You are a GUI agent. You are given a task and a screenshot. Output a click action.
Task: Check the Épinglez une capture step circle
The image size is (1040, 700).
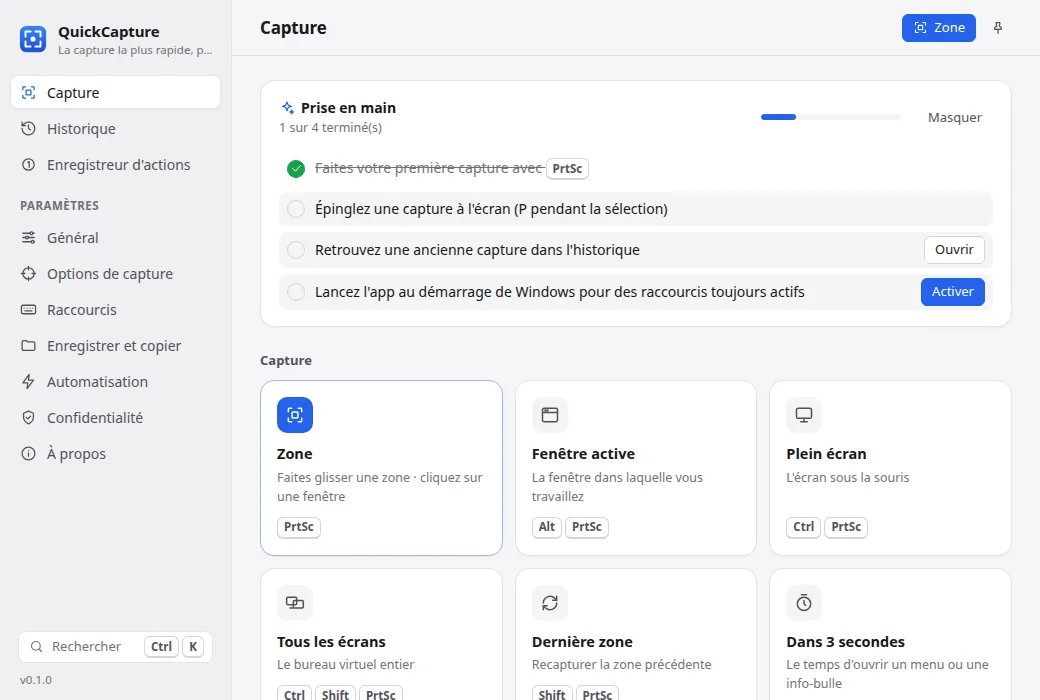296,209
